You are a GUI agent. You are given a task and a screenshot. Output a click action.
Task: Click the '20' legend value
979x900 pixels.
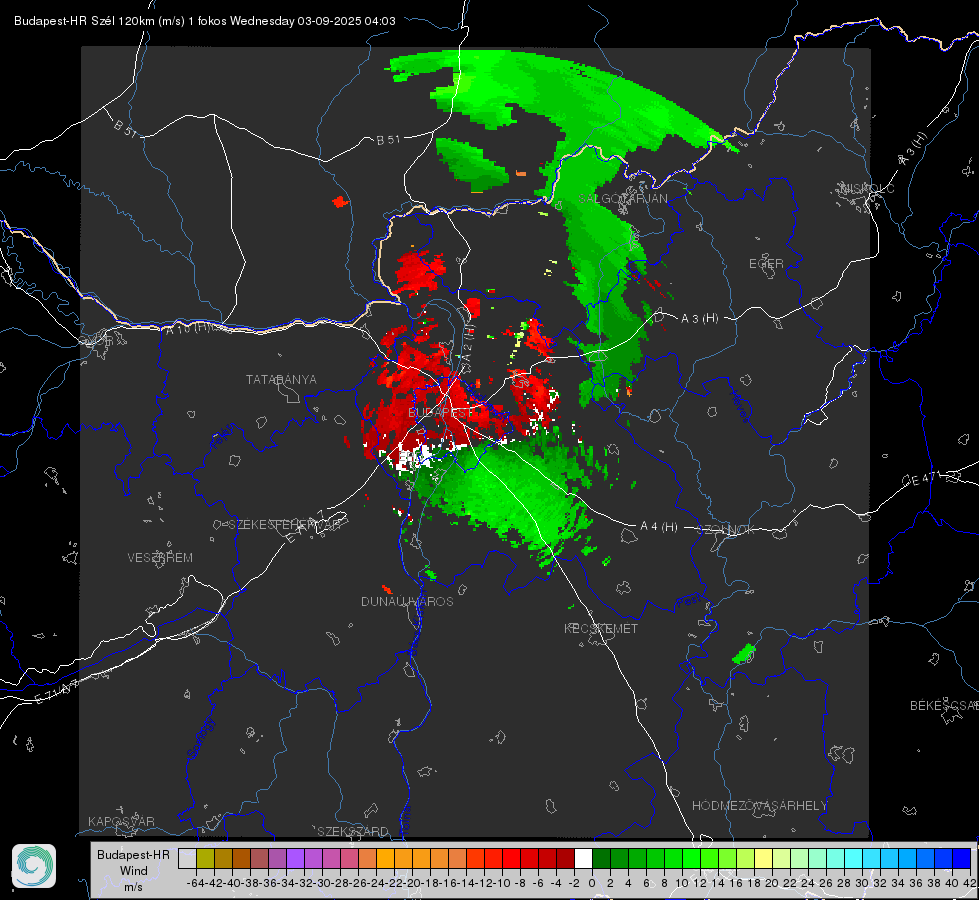[x=772, y=883]
